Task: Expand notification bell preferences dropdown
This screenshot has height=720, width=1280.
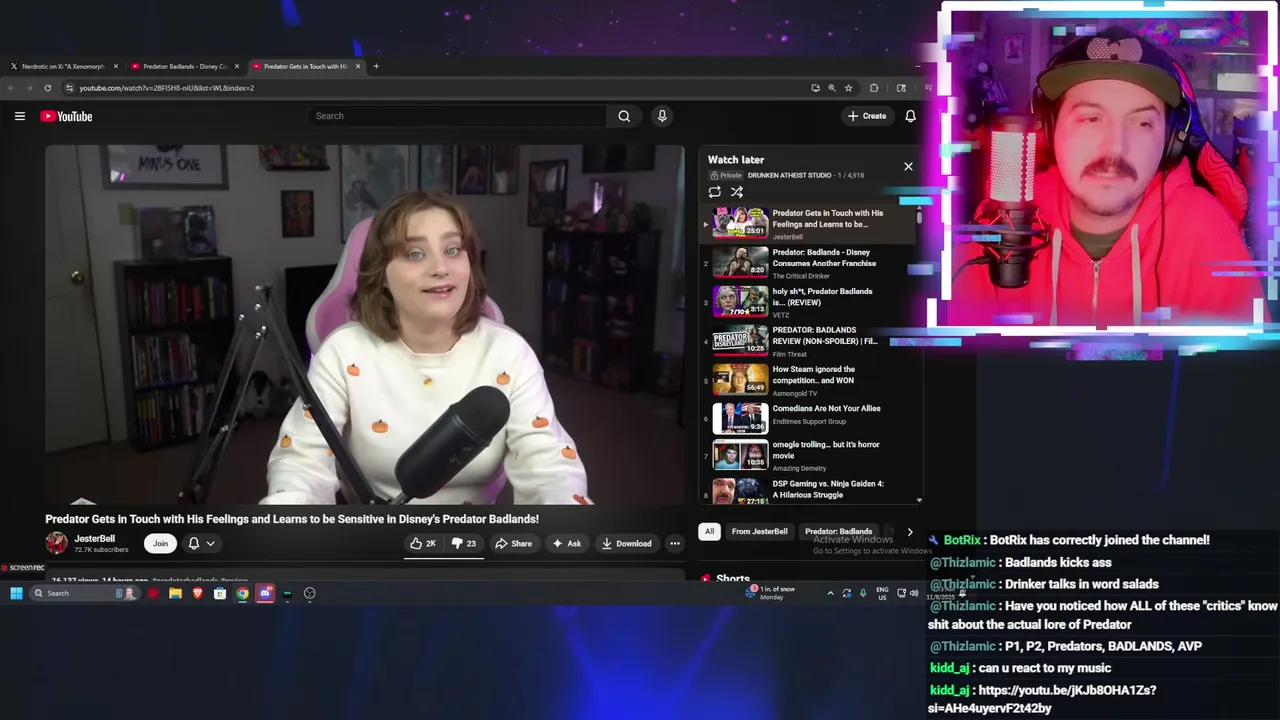Action: [x=211, y=543]
